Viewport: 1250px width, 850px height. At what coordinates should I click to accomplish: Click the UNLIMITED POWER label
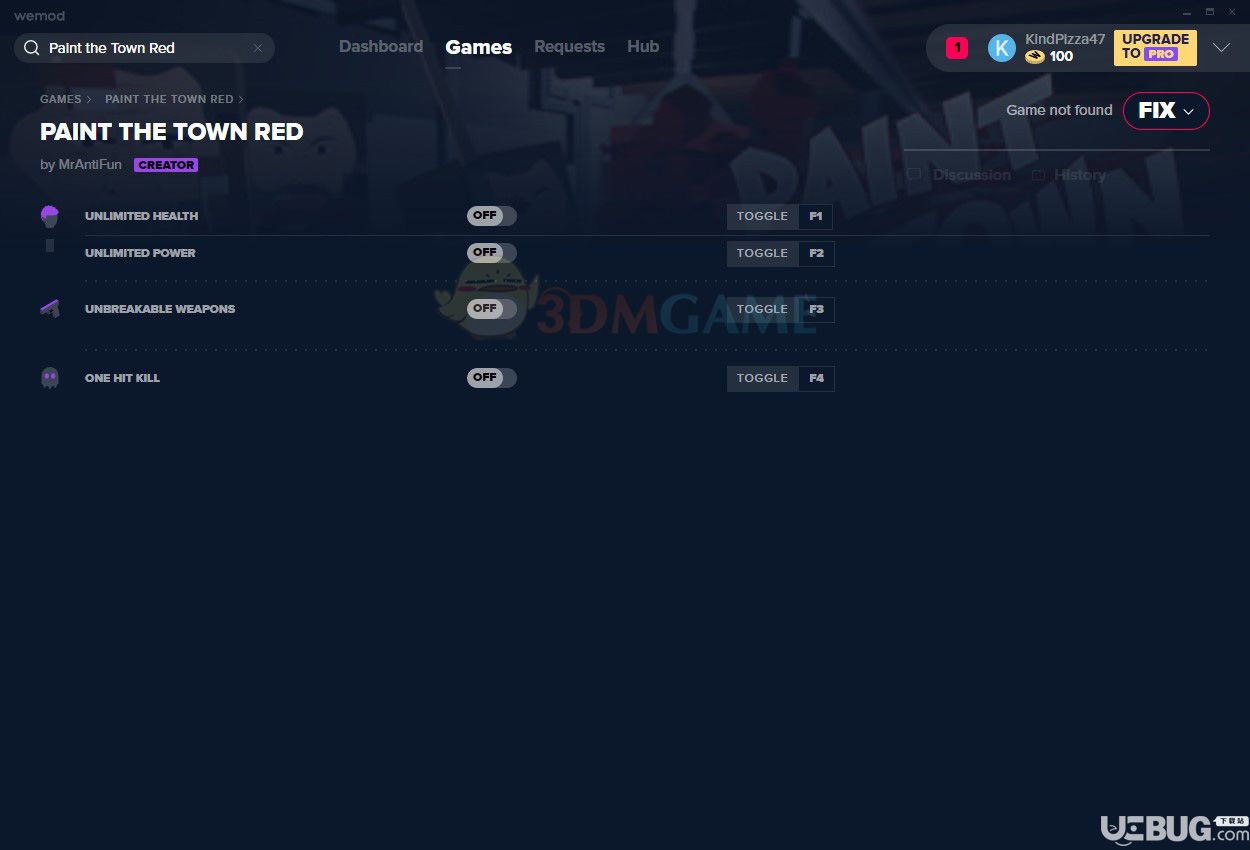pyautogui.click(x=140, y=253)
